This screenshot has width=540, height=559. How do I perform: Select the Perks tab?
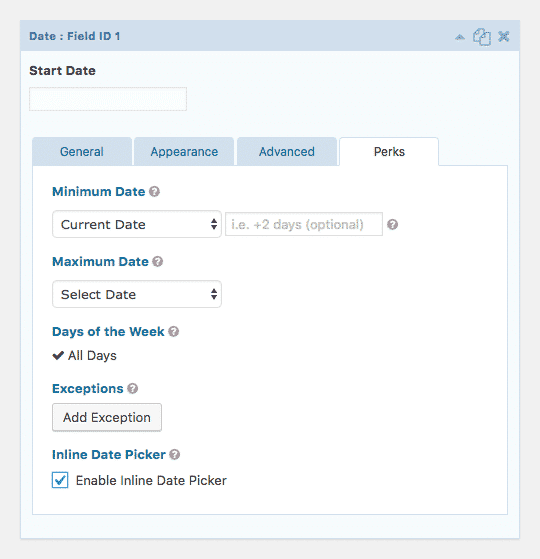click(x=389, y=152)
